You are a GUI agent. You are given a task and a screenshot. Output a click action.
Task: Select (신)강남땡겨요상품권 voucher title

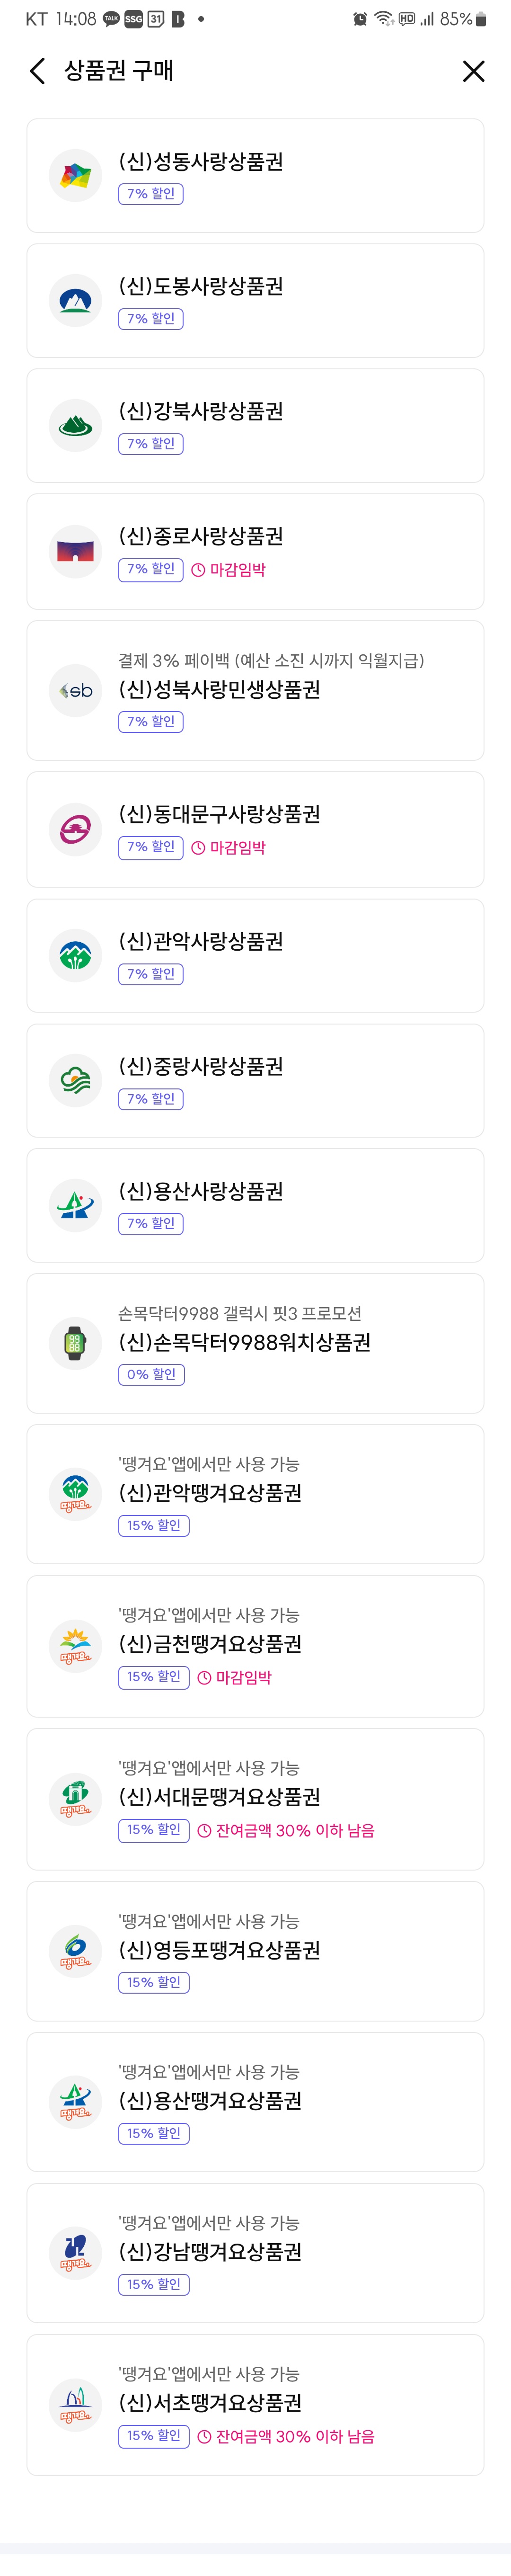(x=210, y=2251)
